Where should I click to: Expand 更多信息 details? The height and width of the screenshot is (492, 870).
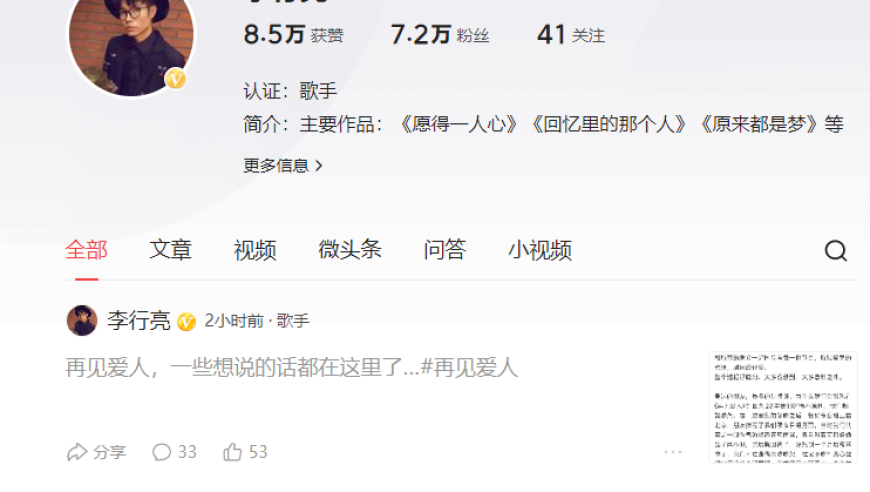click(283, 165)
